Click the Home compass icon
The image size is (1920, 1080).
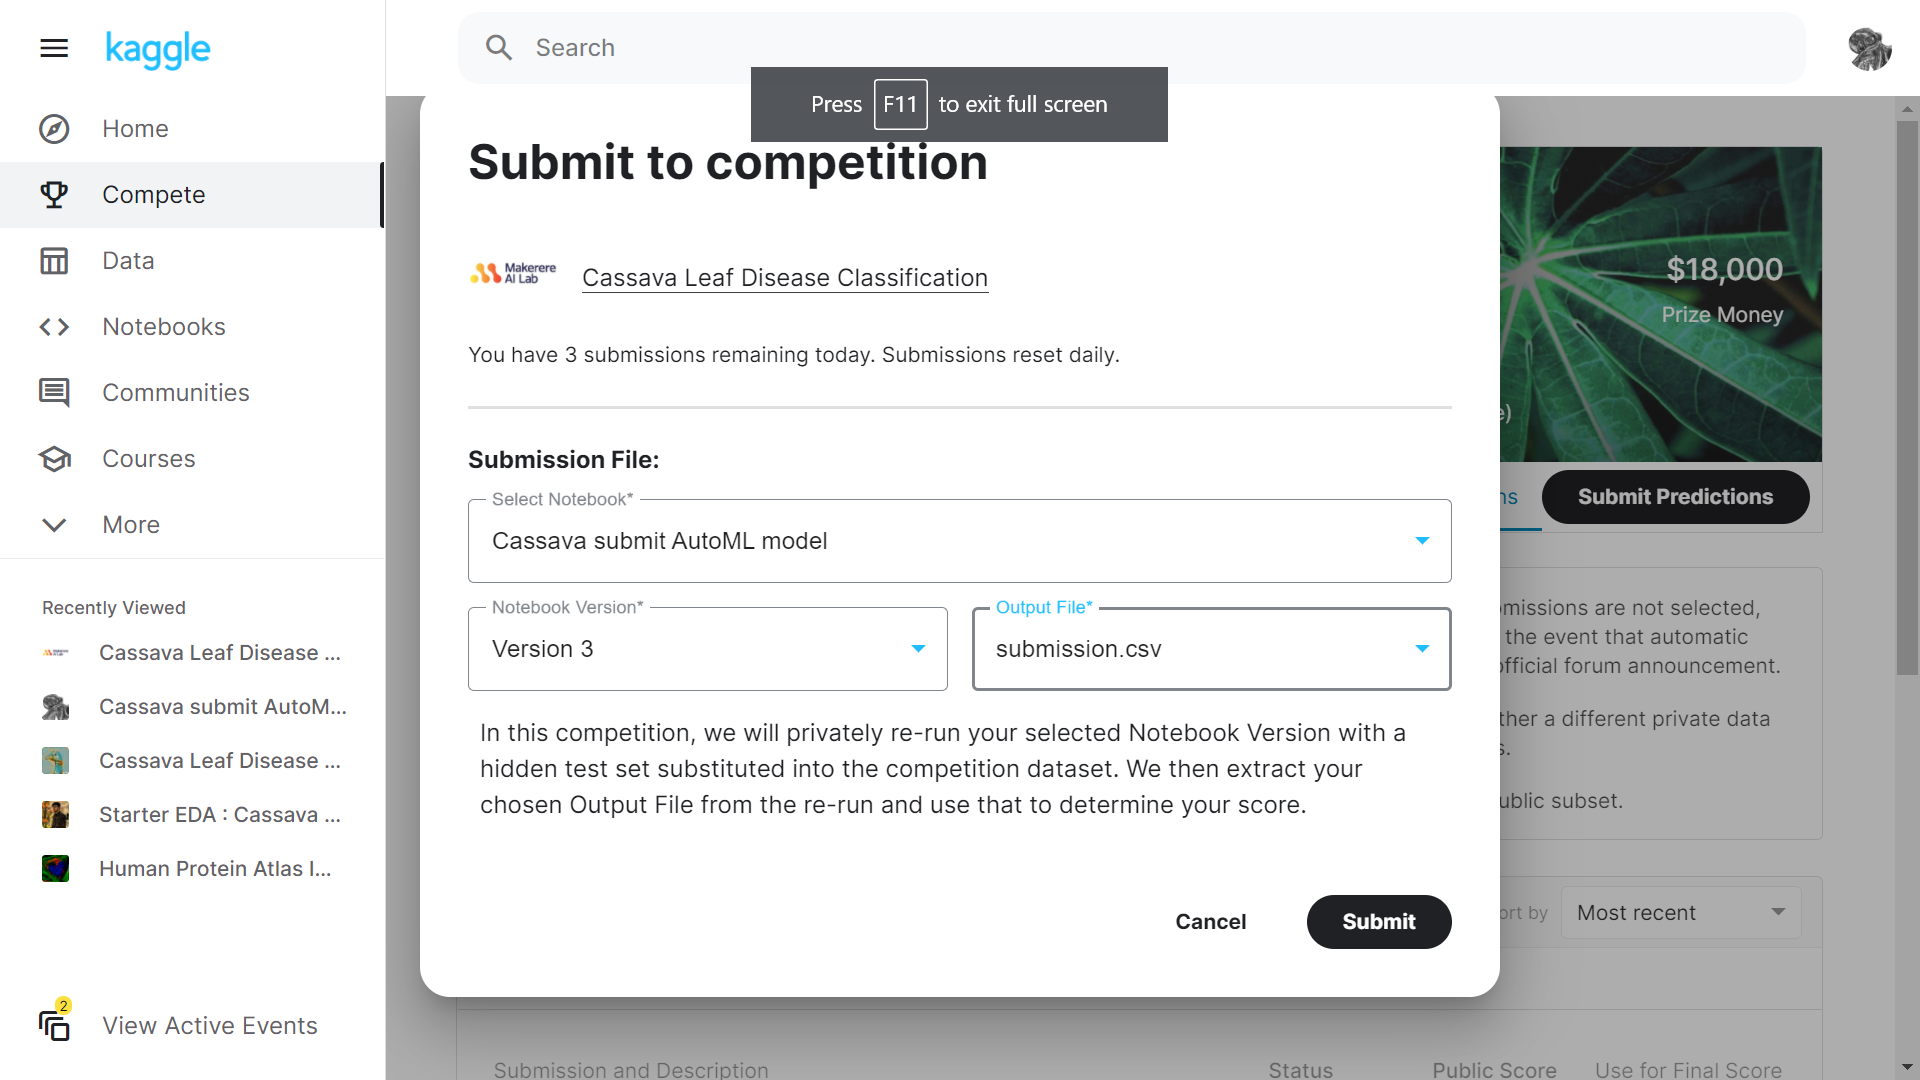coord(54,129)
